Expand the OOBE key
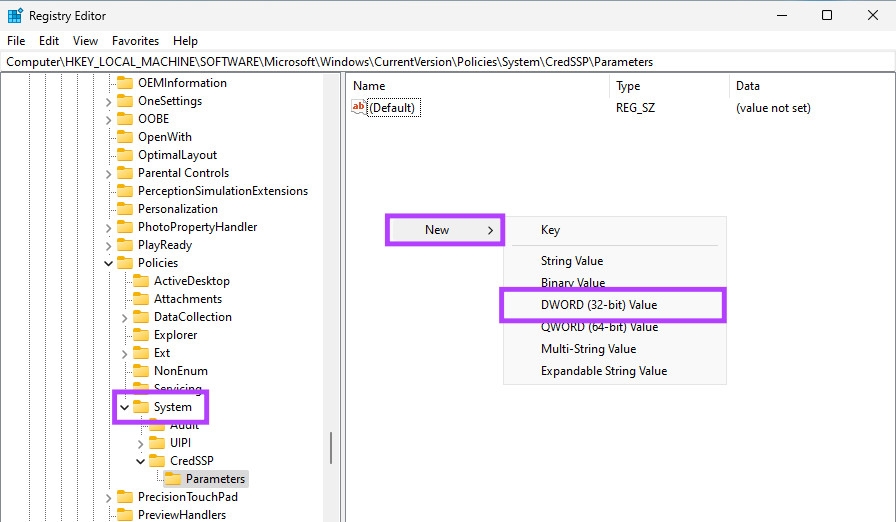 [109, 119]
